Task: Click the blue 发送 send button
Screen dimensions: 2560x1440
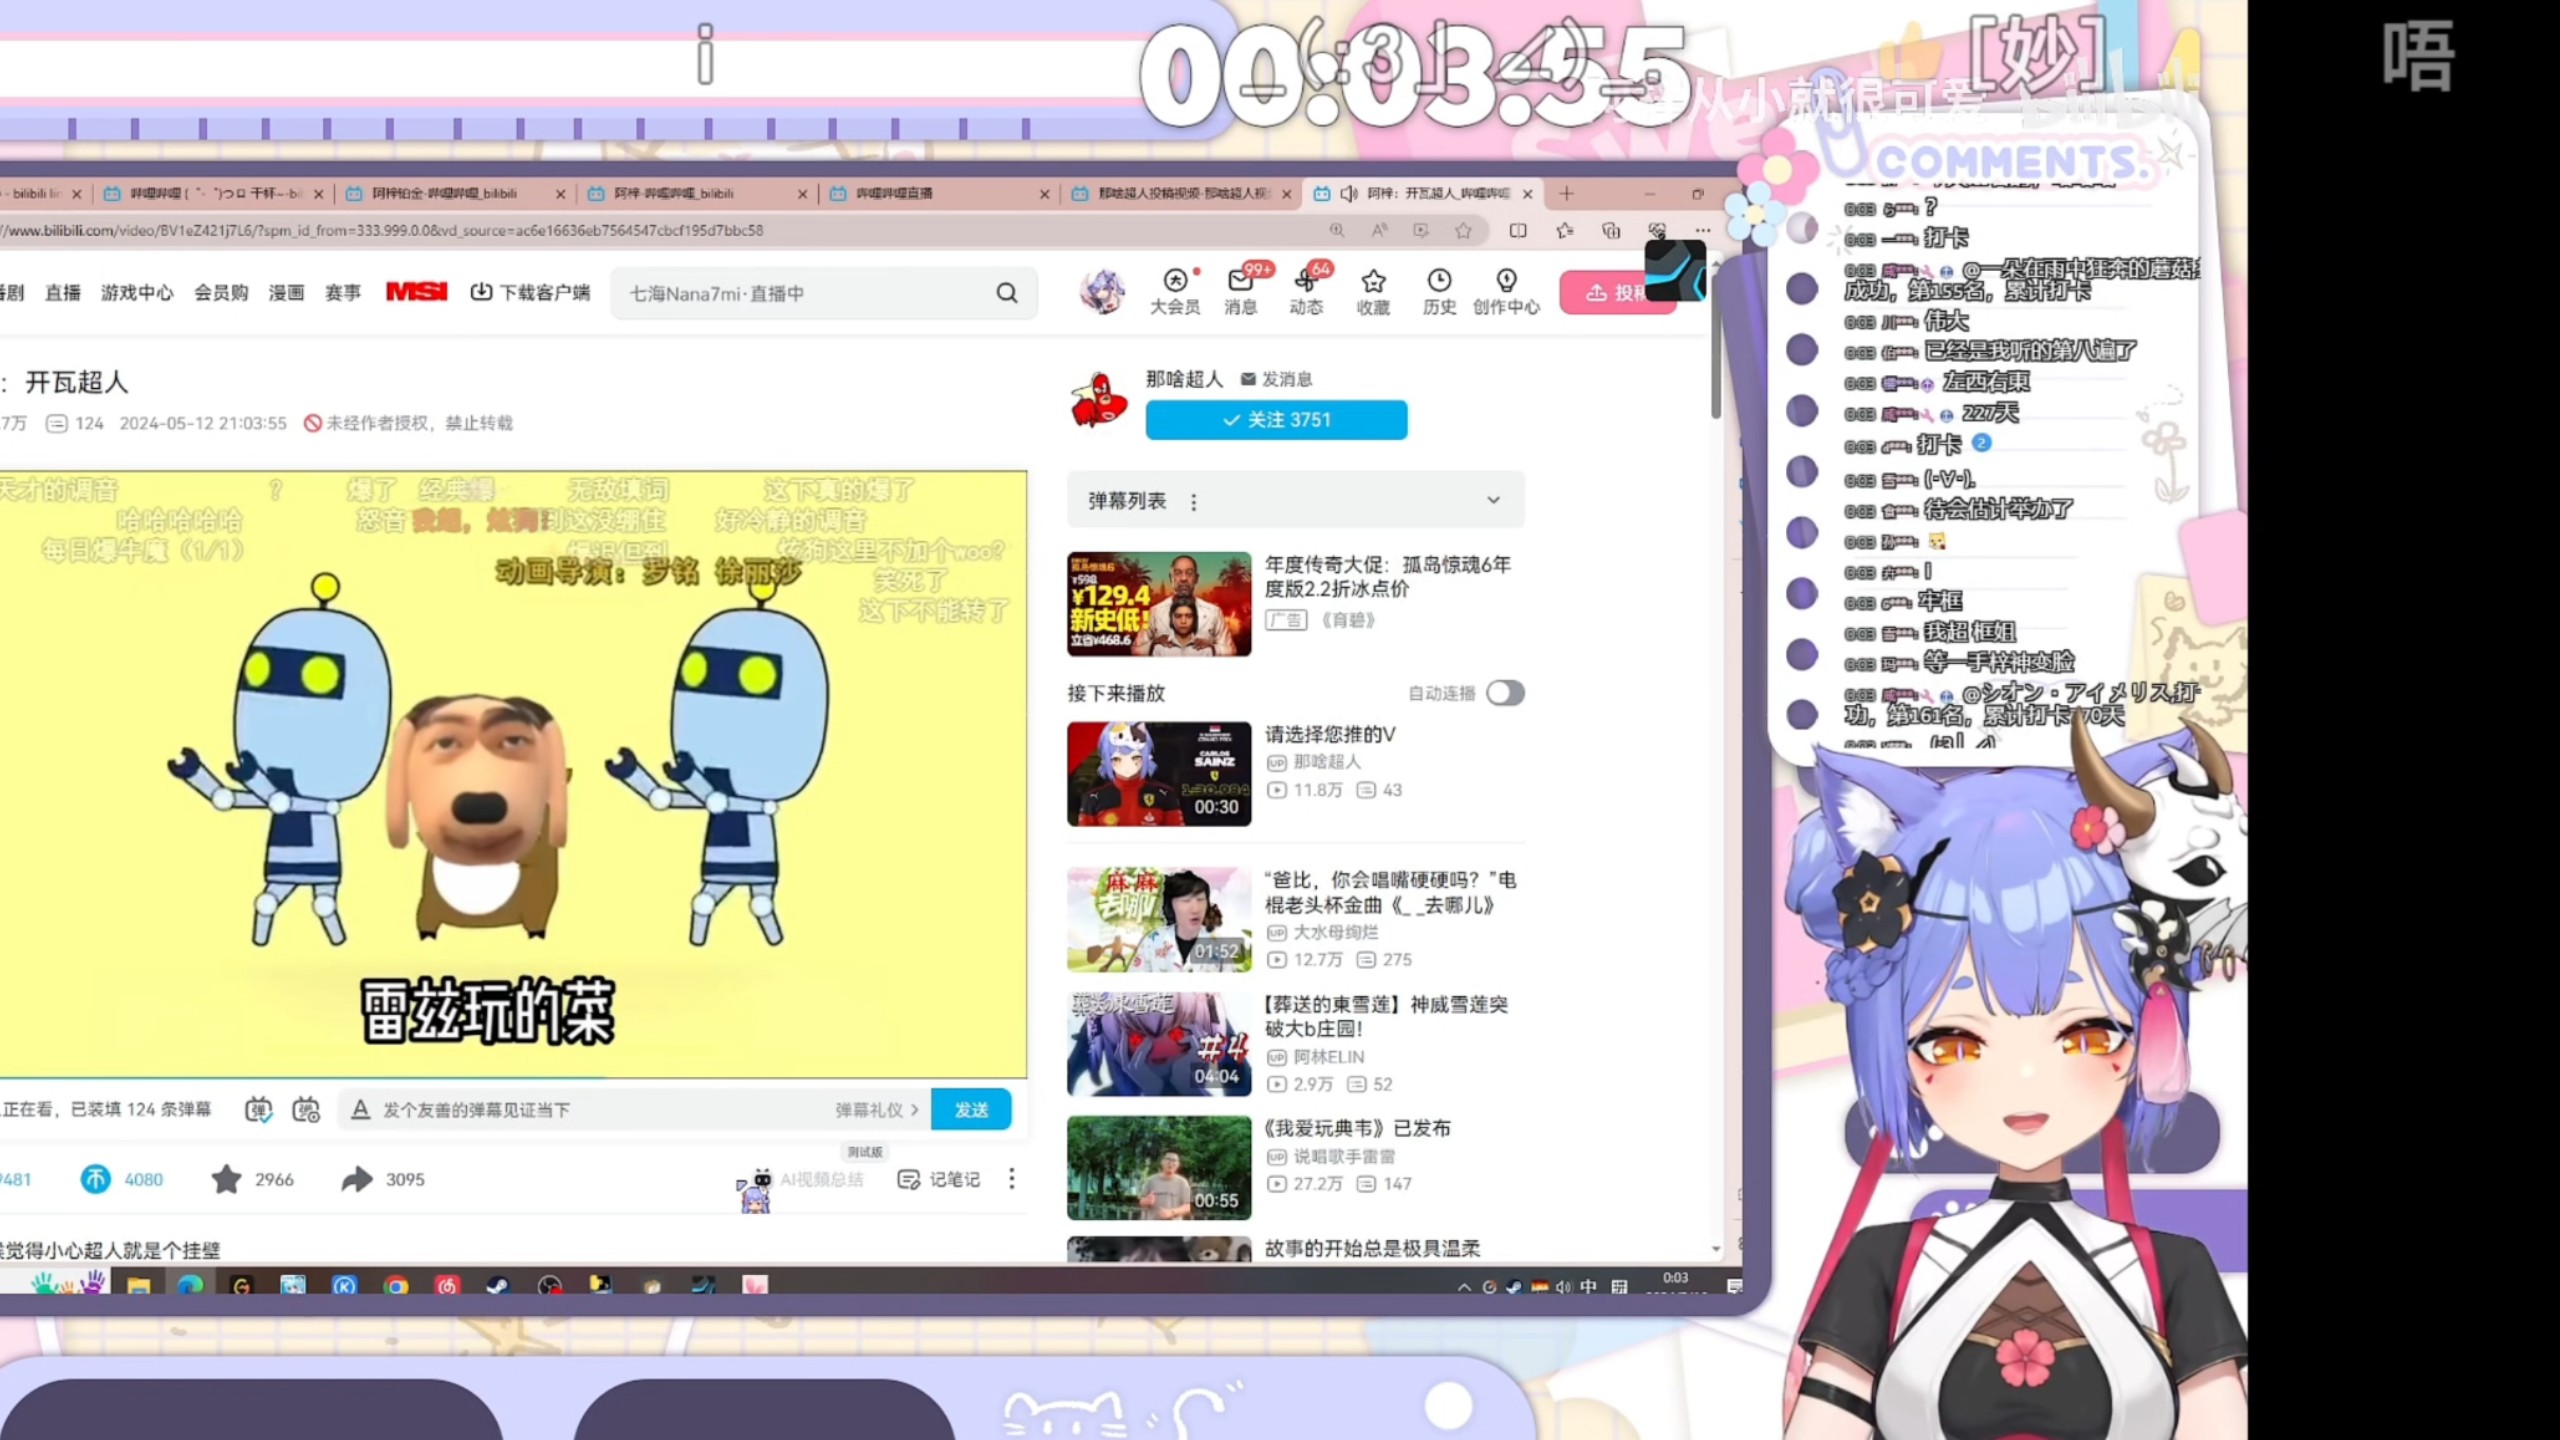Action: click(971, 1110)
